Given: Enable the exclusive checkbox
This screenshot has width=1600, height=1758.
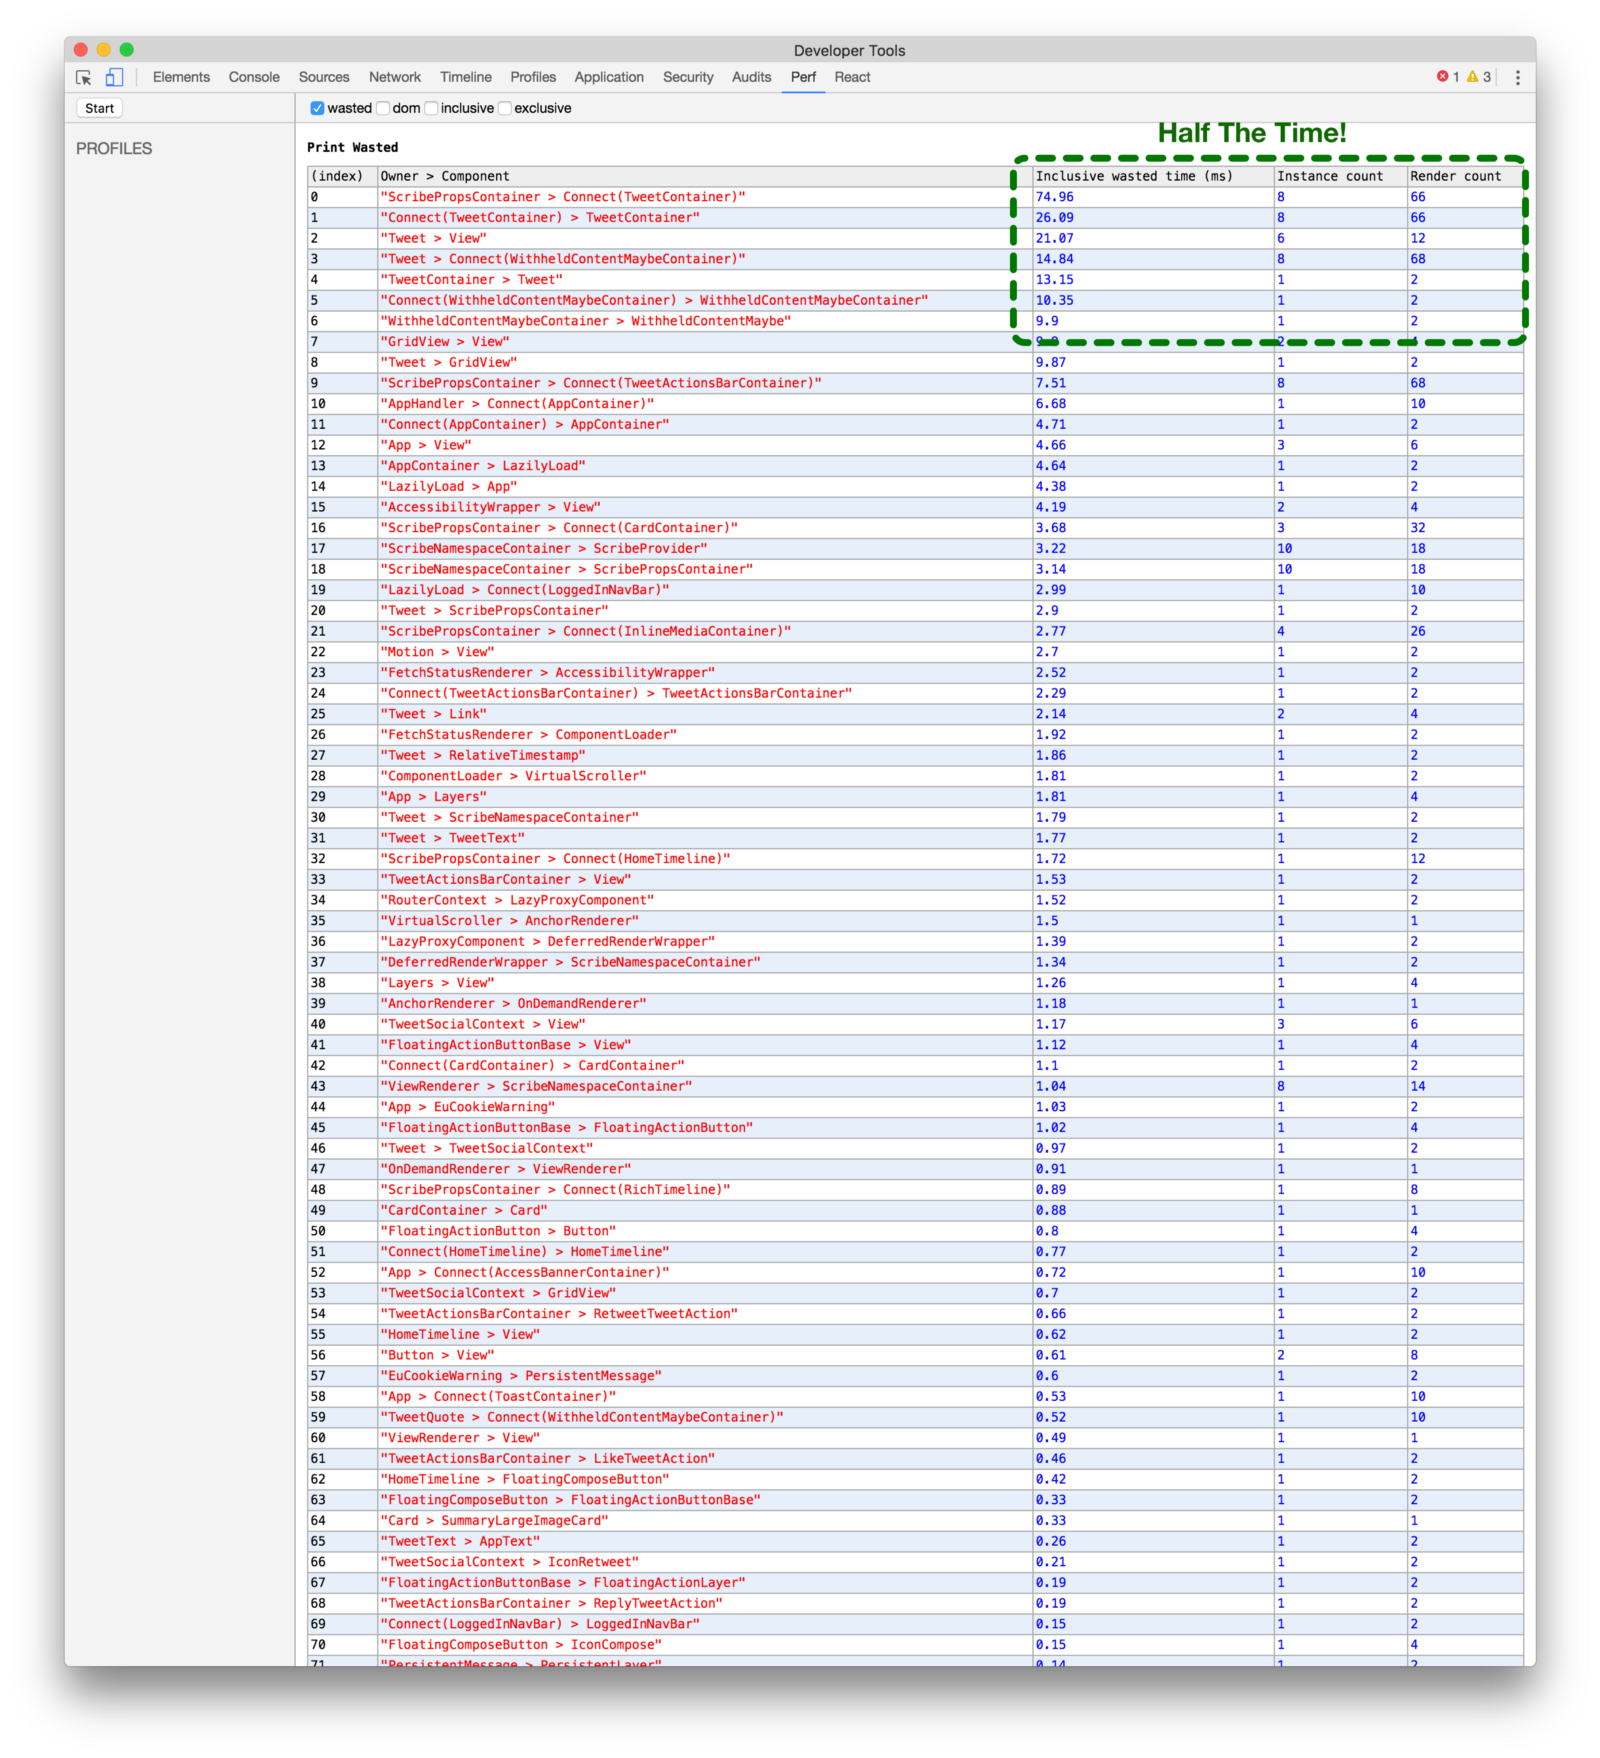Looking at the screenshot, I should (x=505, y=108).
